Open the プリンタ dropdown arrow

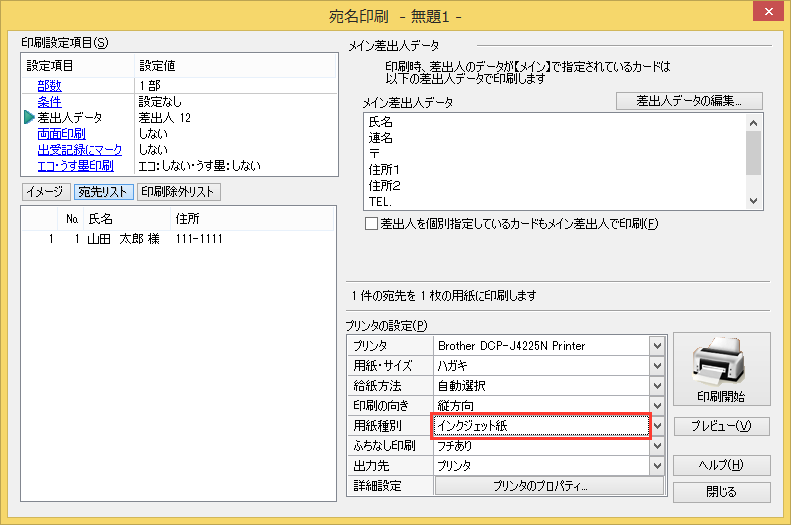point(657,346)
